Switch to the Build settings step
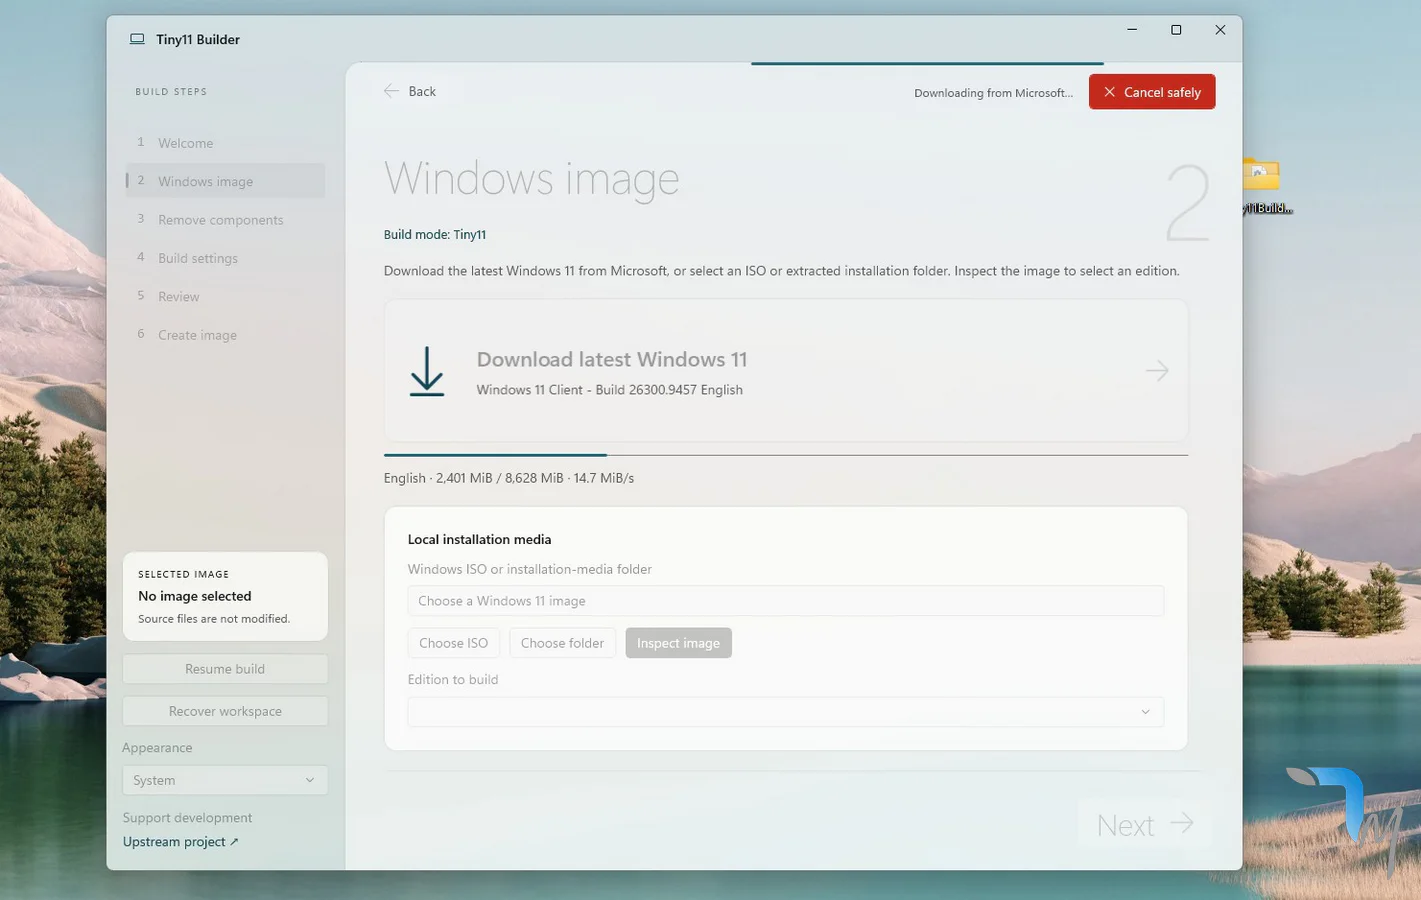Viewport: 1421px width, 900px height. [225, 258]
